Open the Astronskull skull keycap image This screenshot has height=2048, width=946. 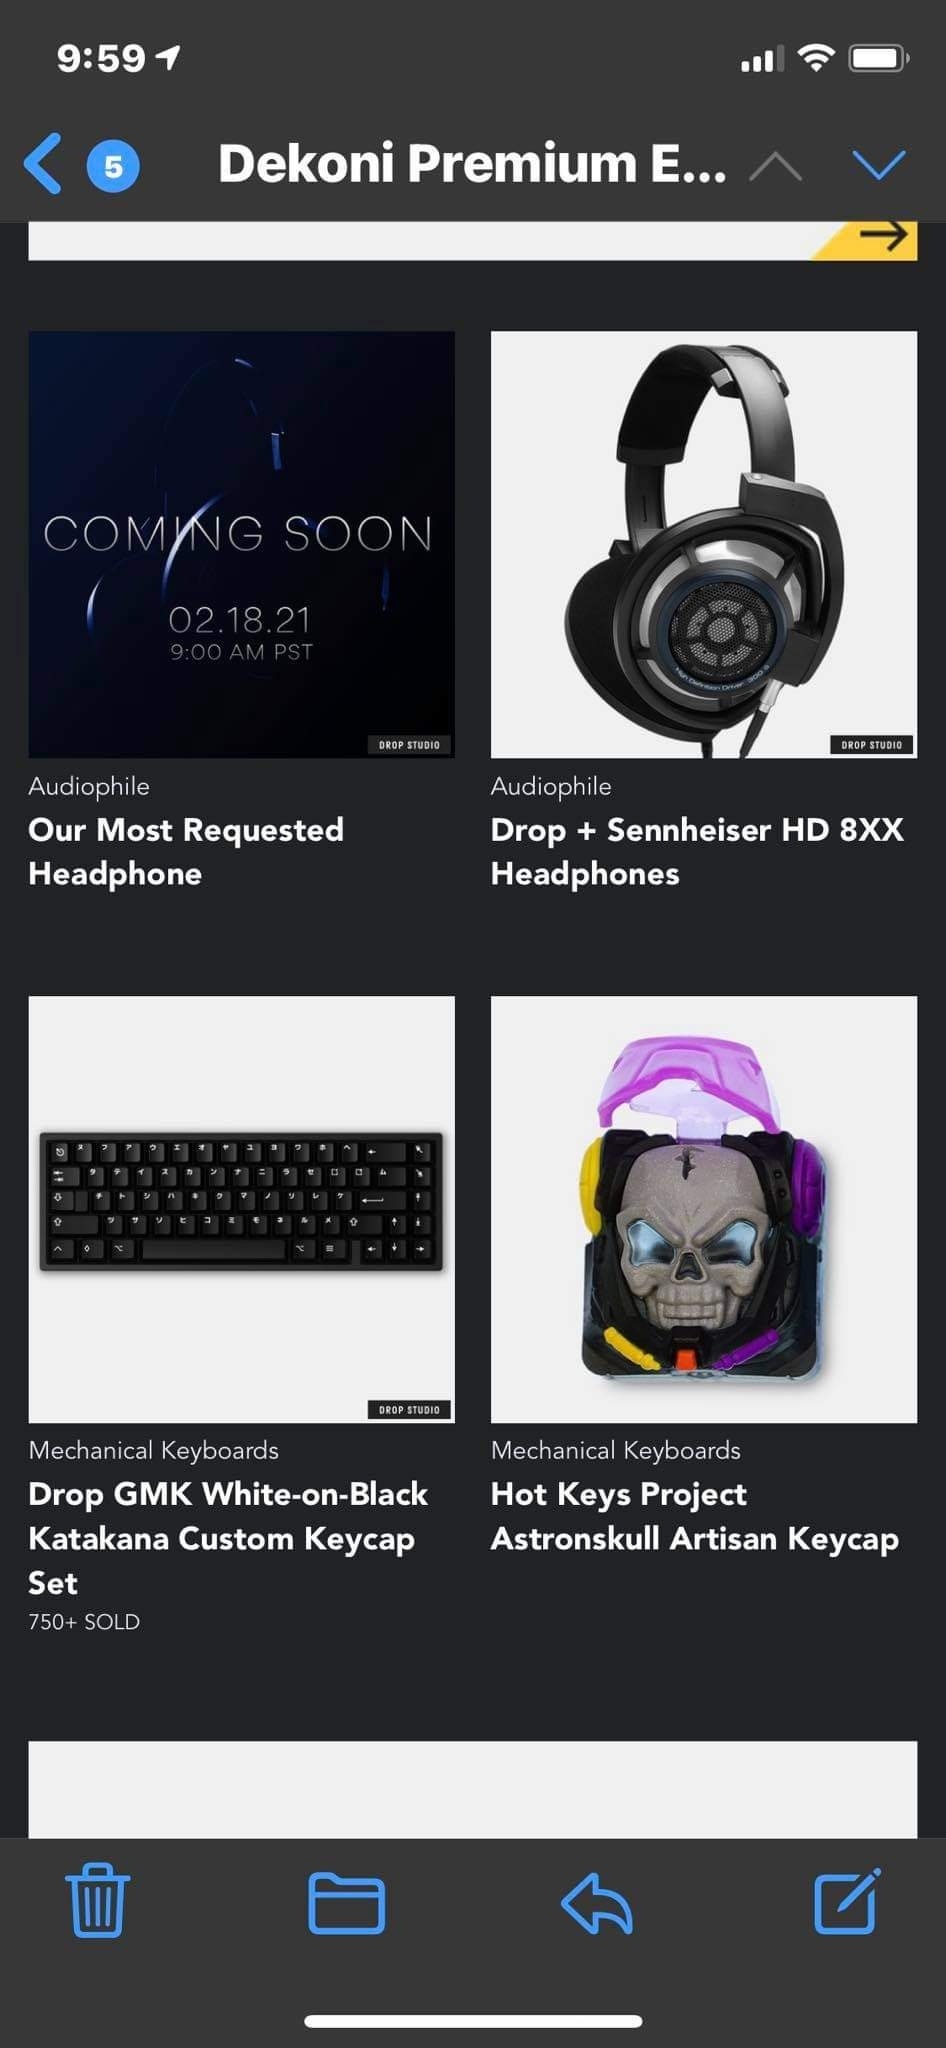click(704, 1209)
